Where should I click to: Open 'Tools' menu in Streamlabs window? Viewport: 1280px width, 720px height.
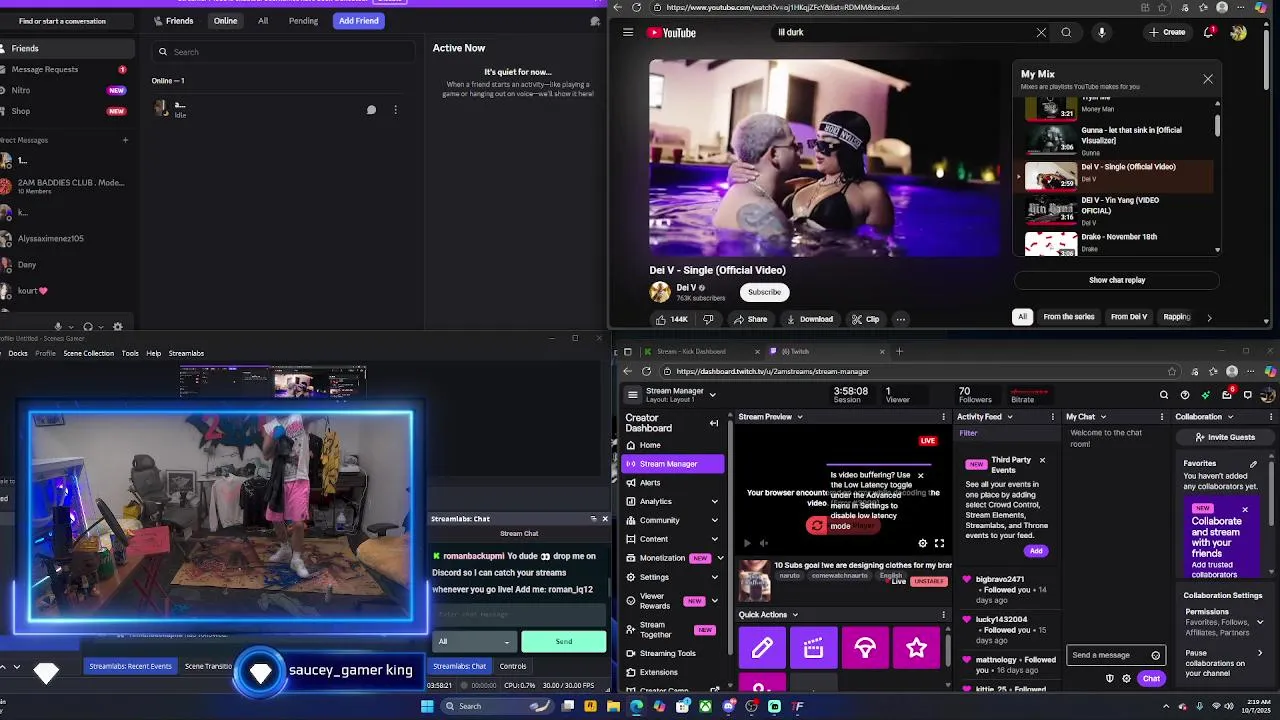coord(130,353)
